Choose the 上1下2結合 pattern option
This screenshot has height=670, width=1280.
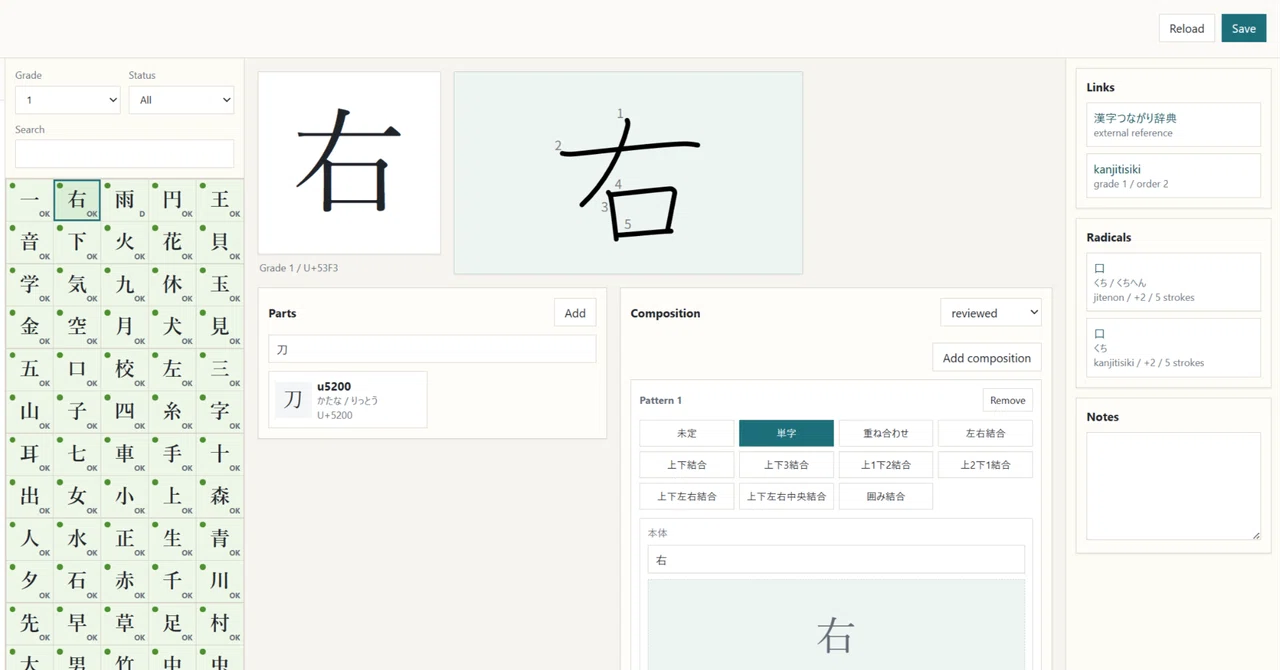tap(886, 465)
